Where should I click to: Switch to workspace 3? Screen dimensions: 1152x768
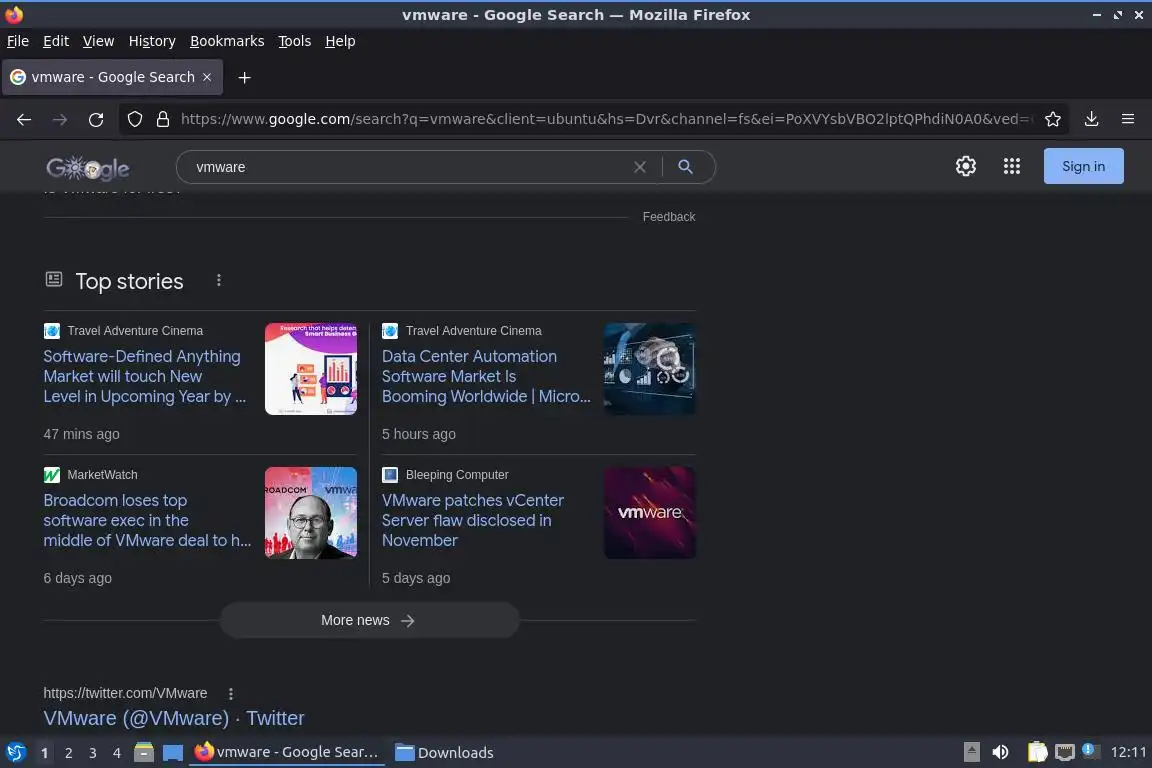coord(93,753)
